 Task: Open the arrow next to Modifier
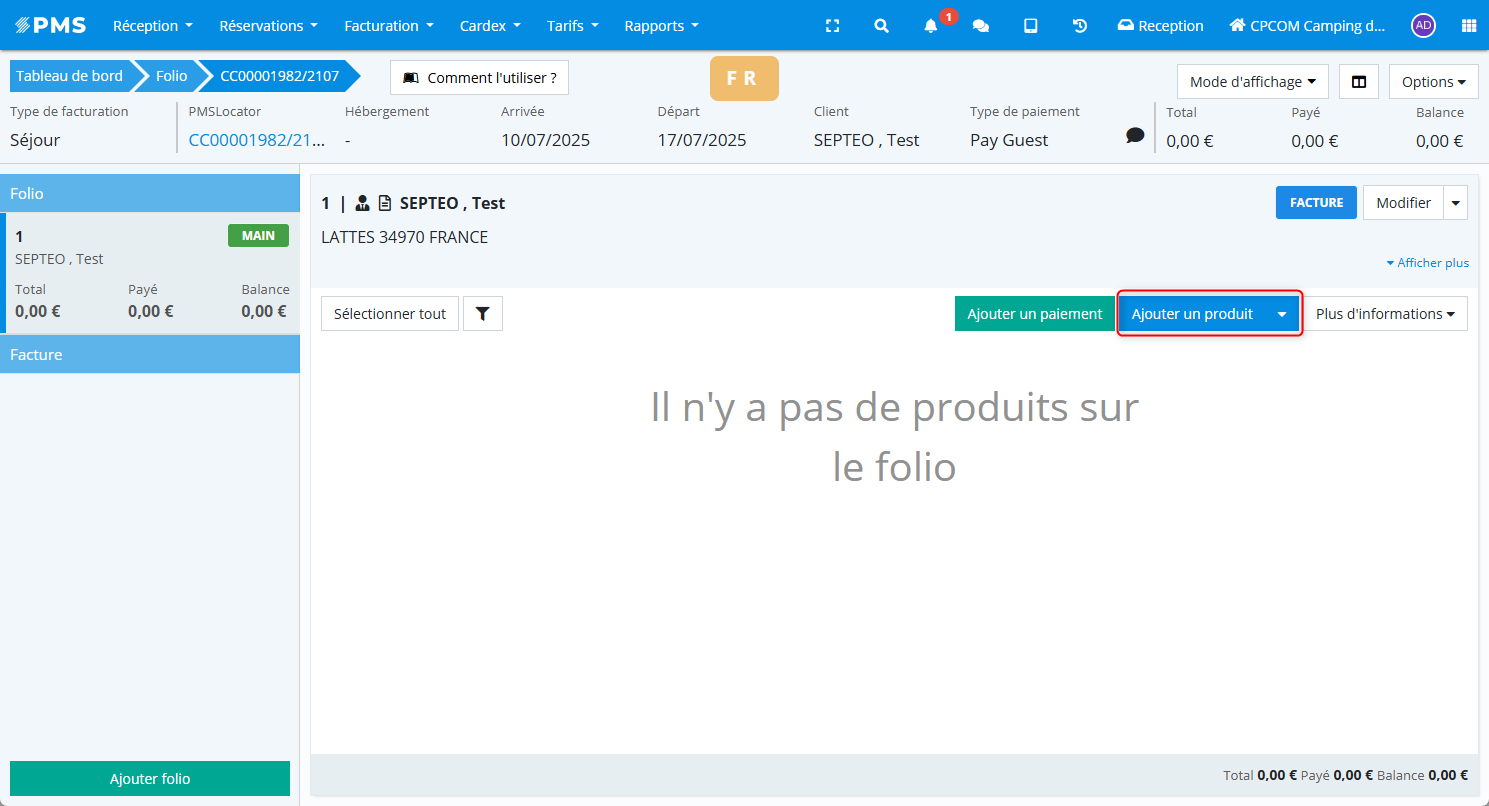tap(1456, 203)
